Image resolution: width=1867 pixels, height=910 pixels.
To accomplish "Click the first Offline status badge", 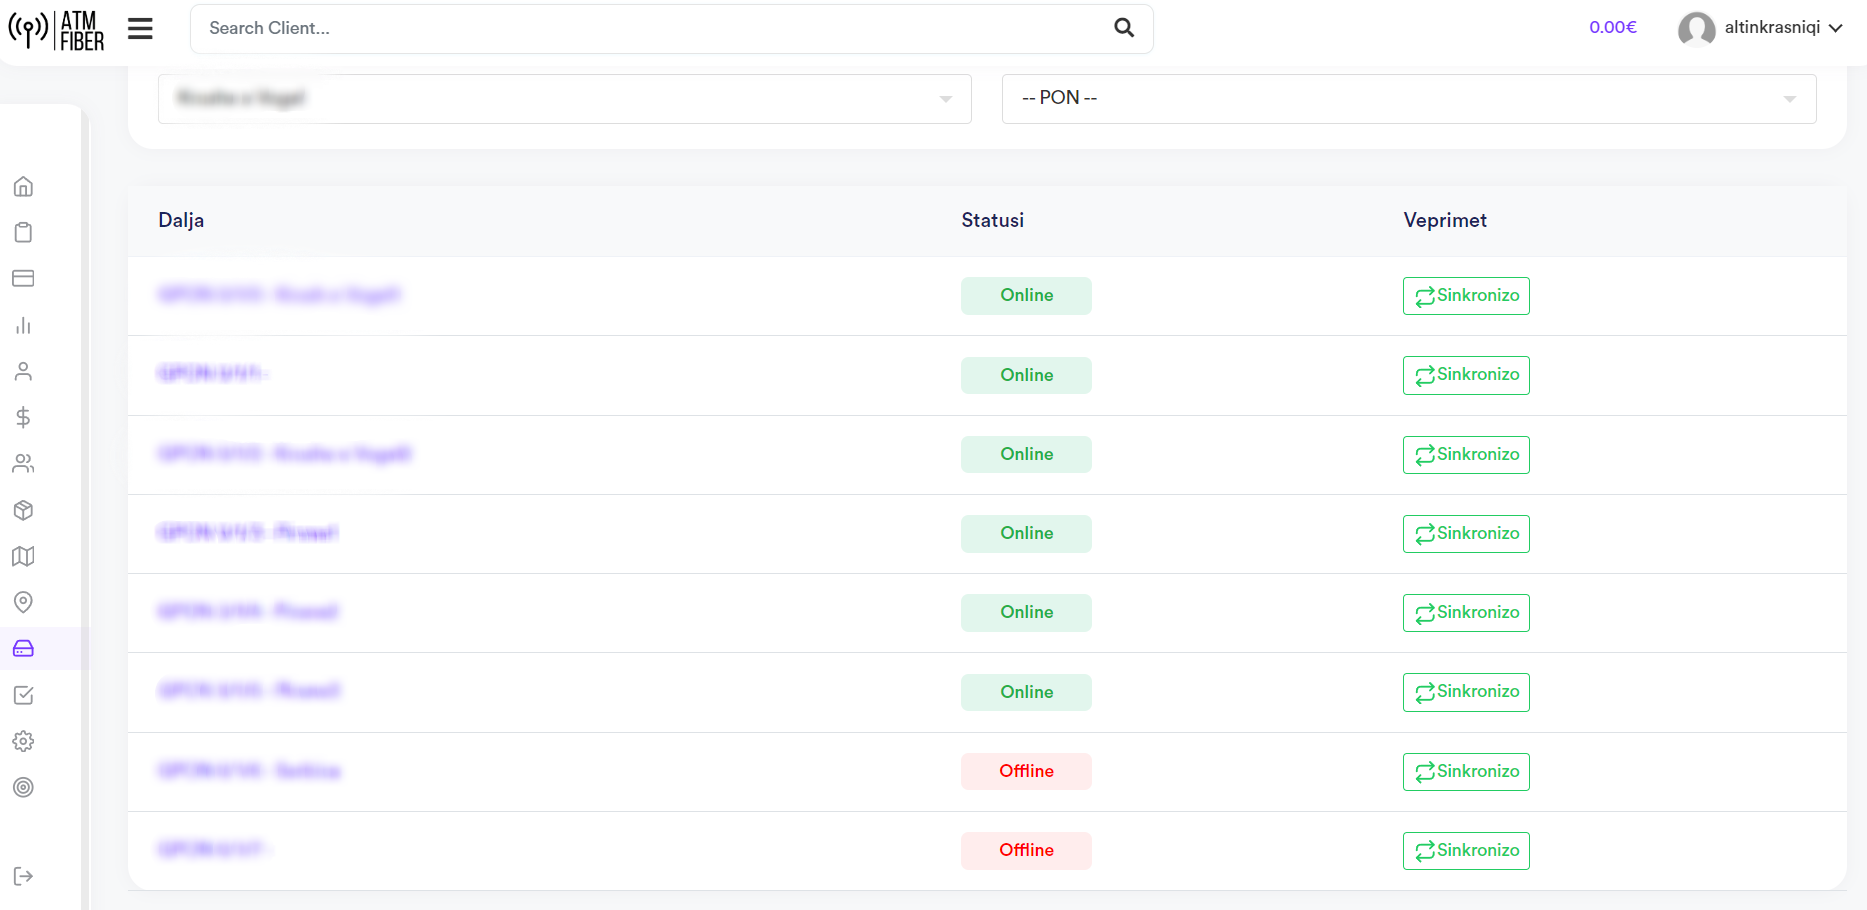I will (x=1026, y=771).
